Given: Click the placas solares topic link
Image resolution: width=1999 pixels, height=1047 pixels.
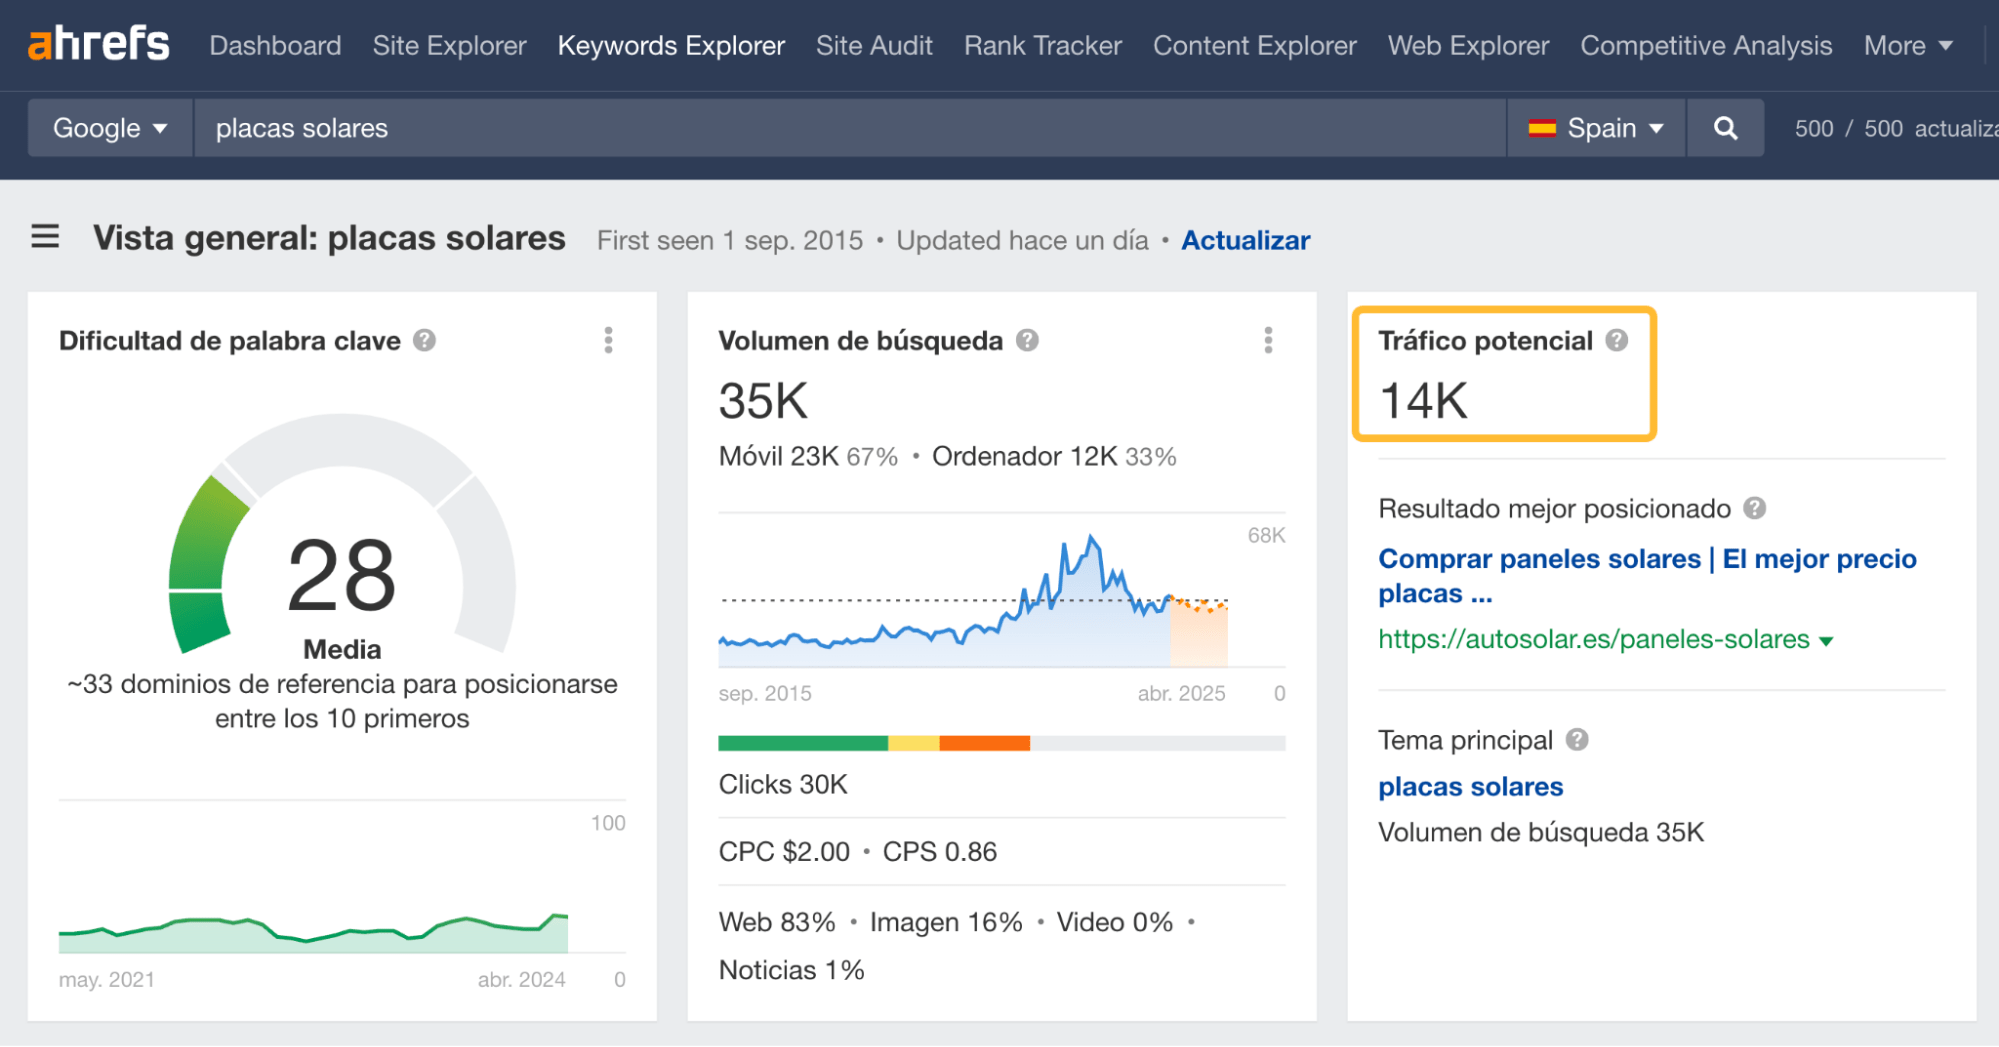Looking at the screenshot, I should 1469,786.
